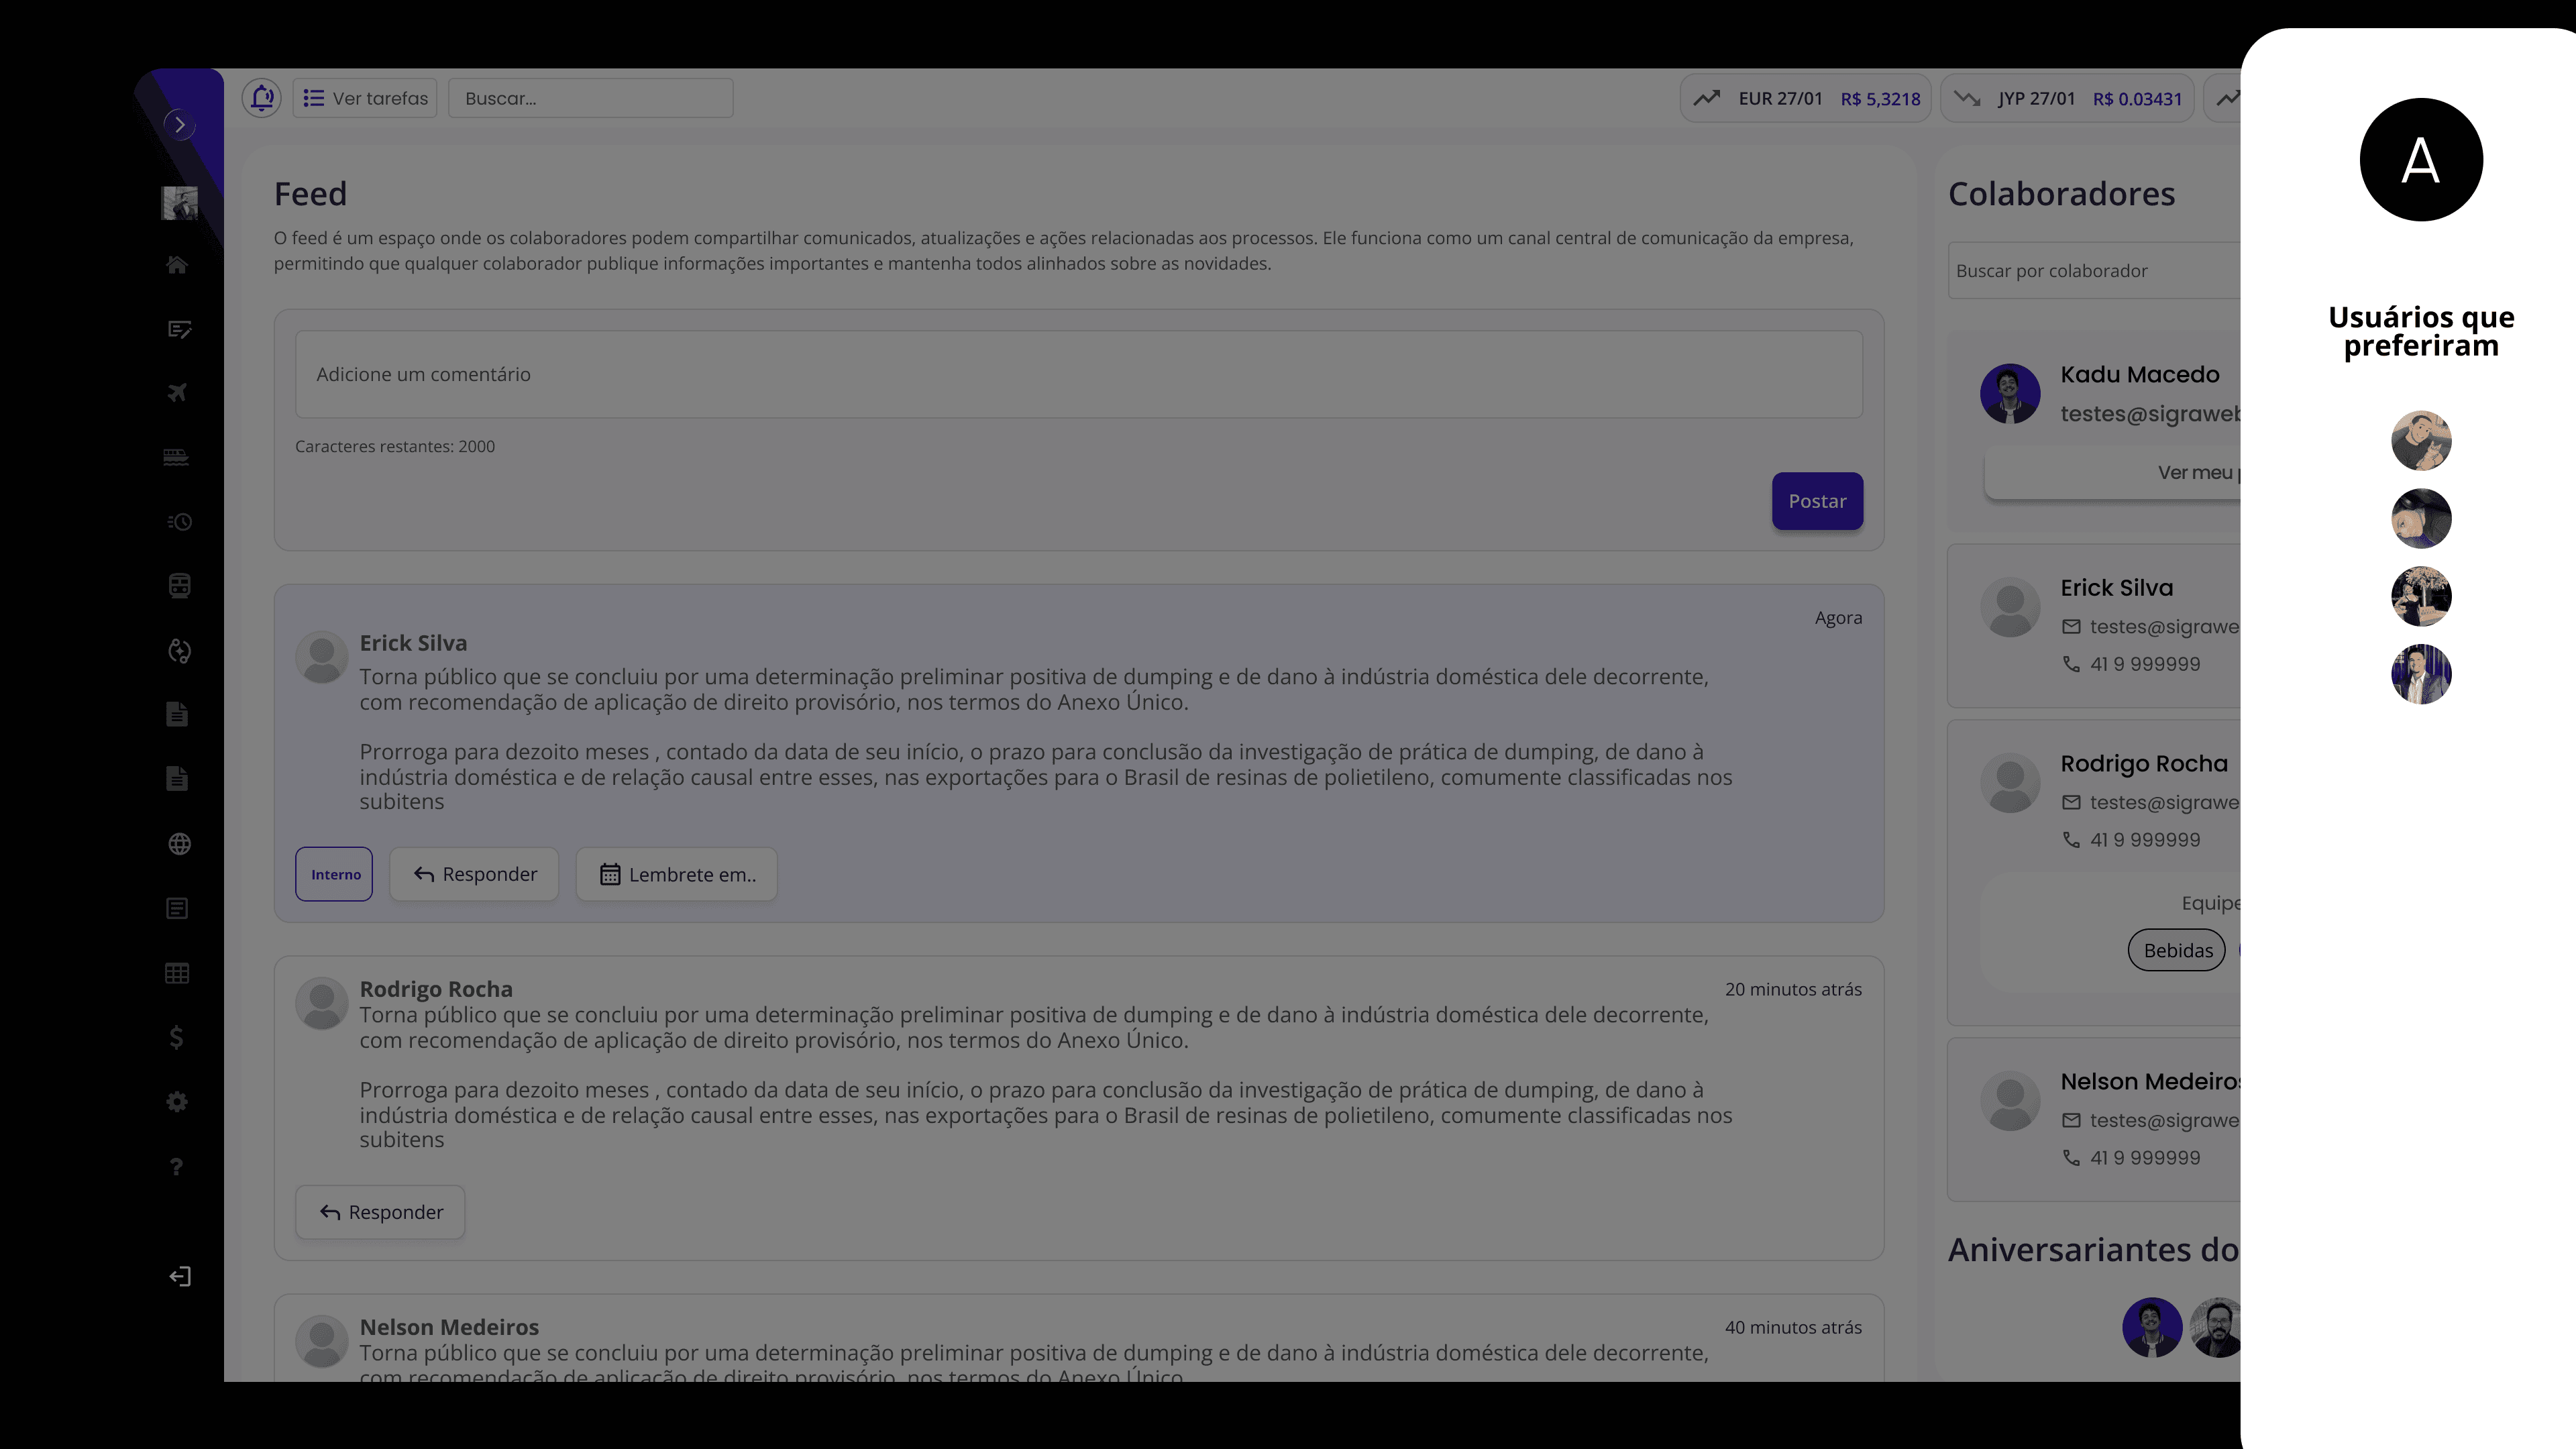Click the Ver tarefas button
The height and width of the screenshot is (1449, 2576).
[365, 98]
